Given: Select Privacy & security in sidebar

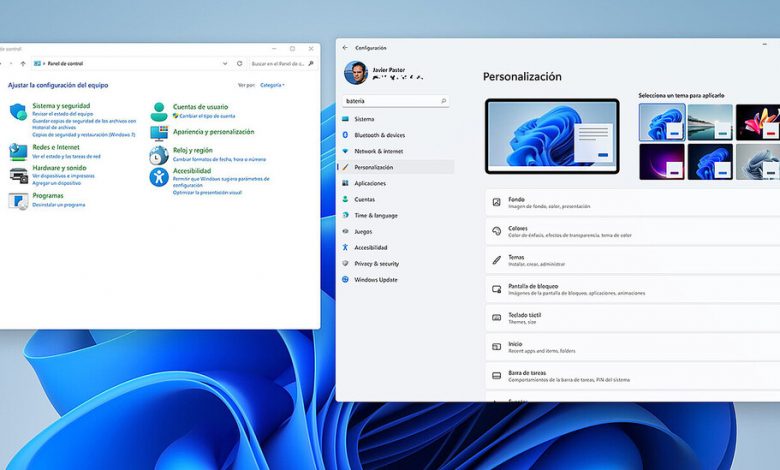Looking at the screenshot, I should pyautogui.click(x=396, y=264).
